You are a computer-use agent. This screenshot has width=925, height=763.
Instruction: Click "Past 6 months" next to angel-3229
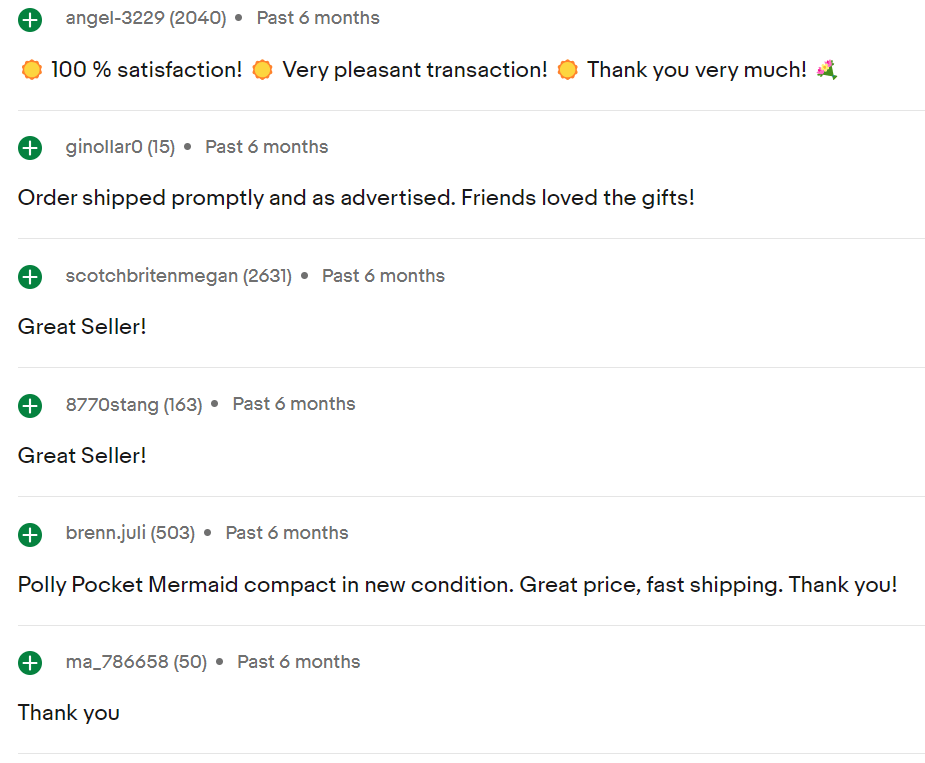[x=318, y=18]
